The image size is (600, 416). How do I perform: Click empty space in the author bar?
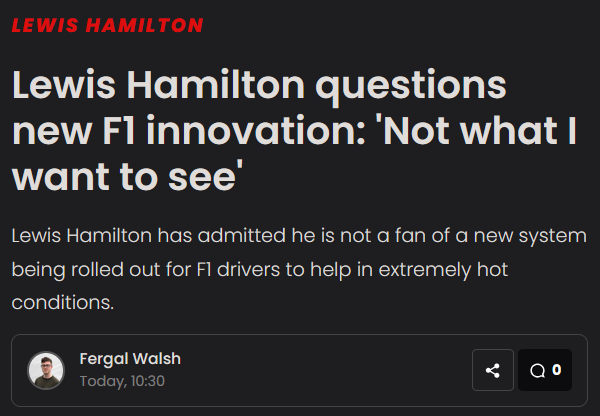[x=320, y=371]
